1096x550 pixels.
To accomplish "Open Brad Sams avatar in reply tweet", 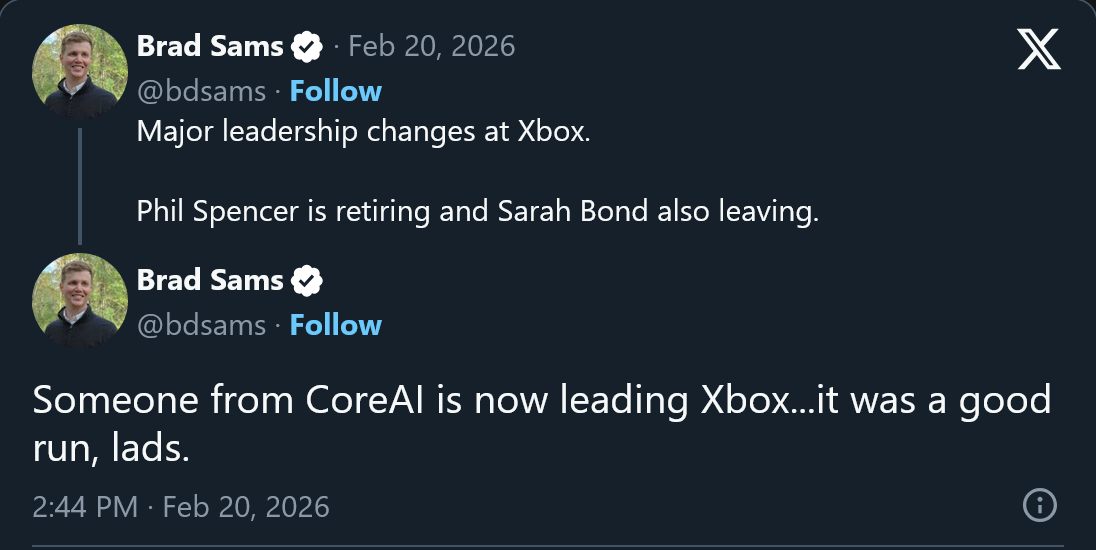I will [x=80, y=303].
